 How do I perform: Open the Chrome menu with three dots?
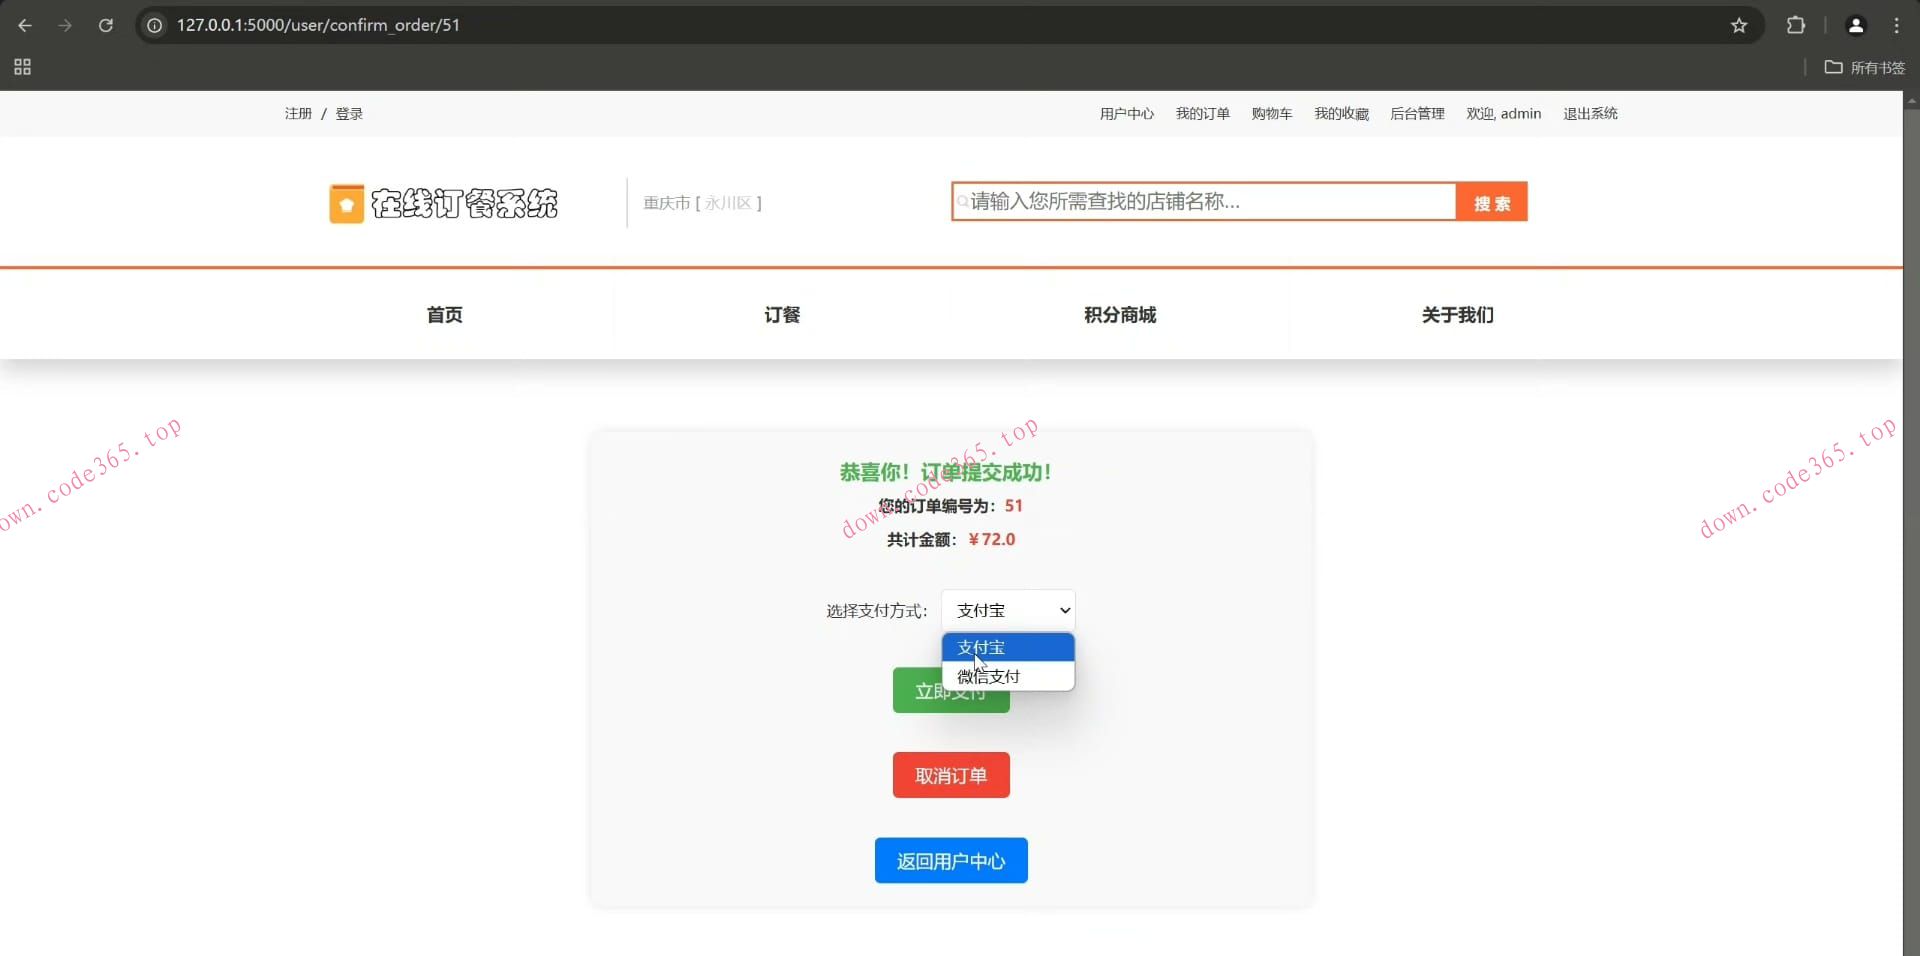(1896, 26)
